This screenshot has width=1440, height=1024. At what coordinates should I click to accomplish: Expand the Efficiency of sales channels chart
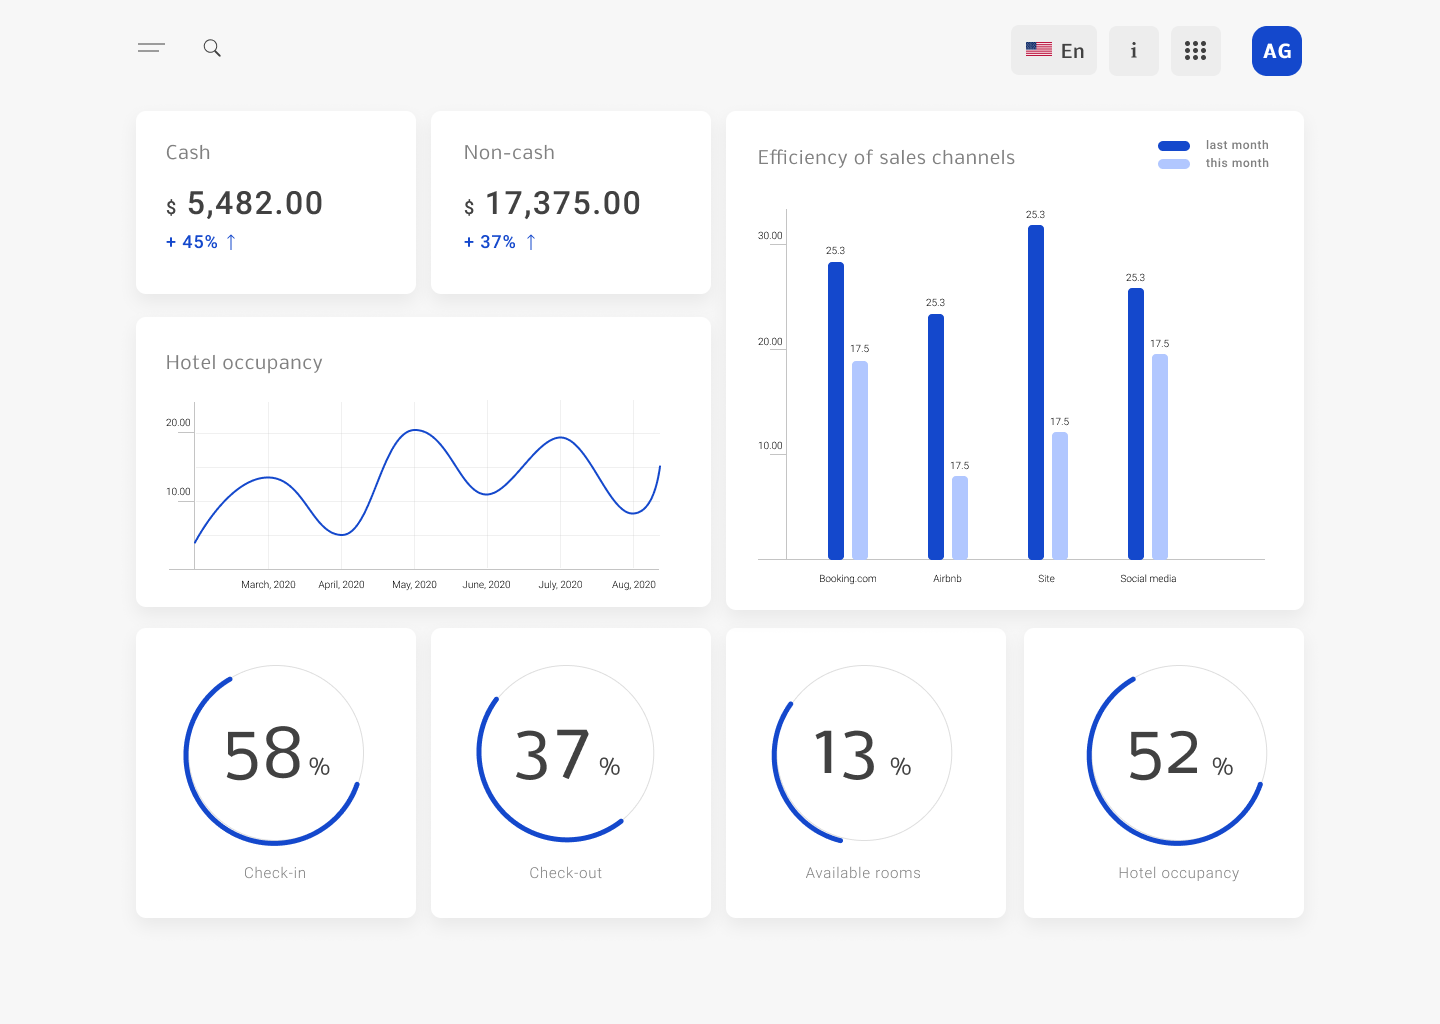886,157
